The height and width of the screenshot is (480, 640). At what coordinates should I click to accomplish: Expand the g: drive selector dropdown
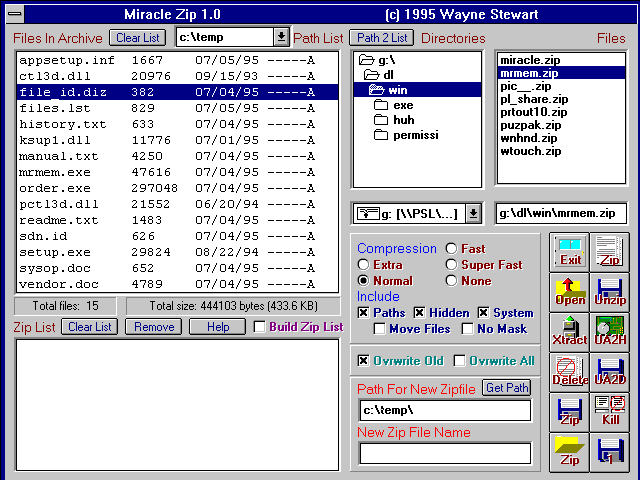coord(474,213)
